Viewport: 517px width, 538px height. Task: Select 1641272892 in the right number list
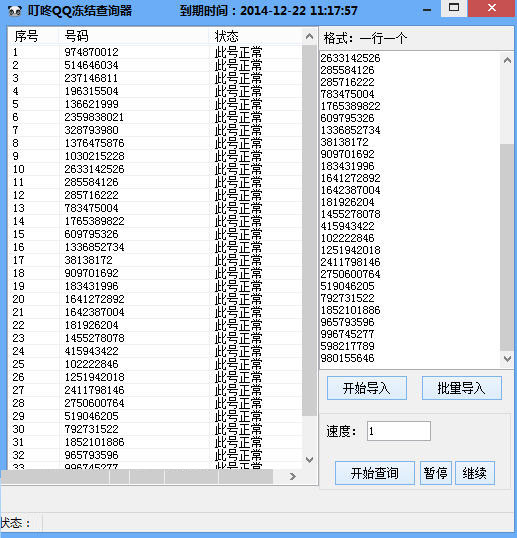point(350,178)
